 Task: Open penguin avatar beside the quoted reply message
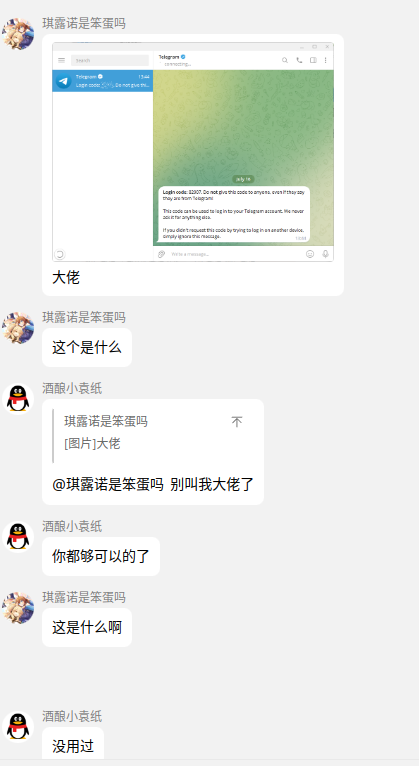point(18,399)
